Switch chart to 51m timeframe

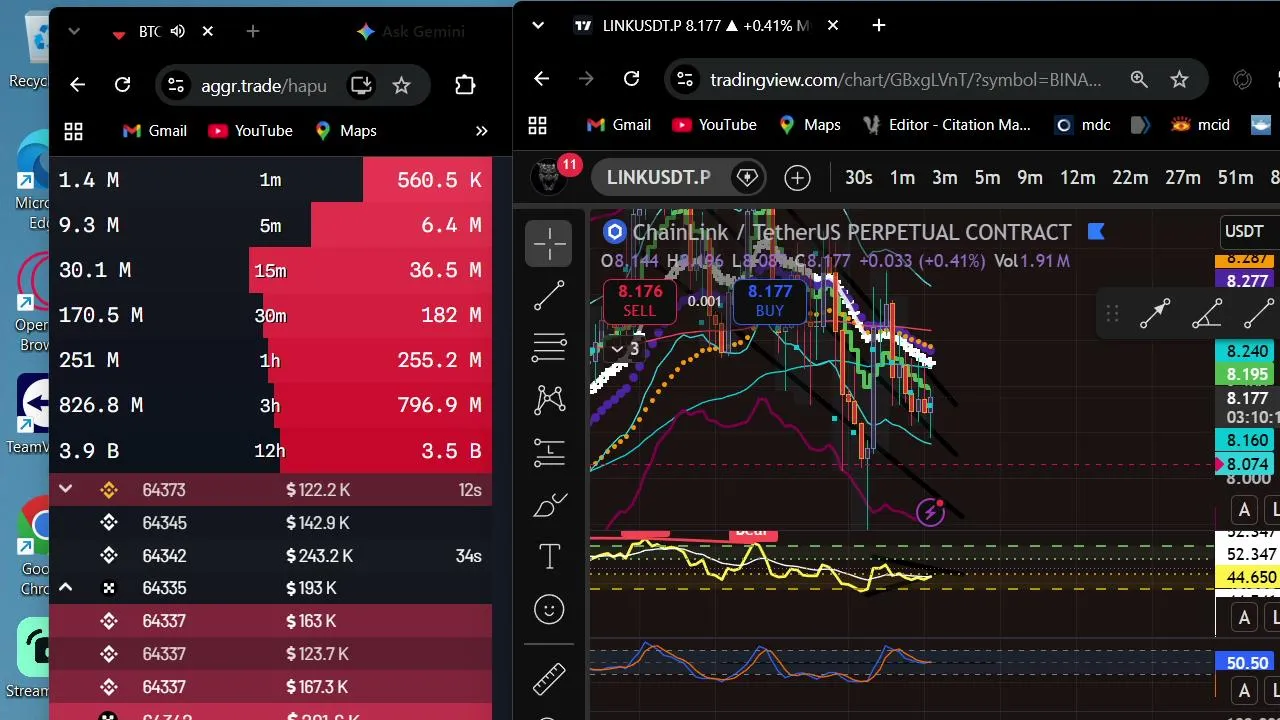tap(1235, 178)
